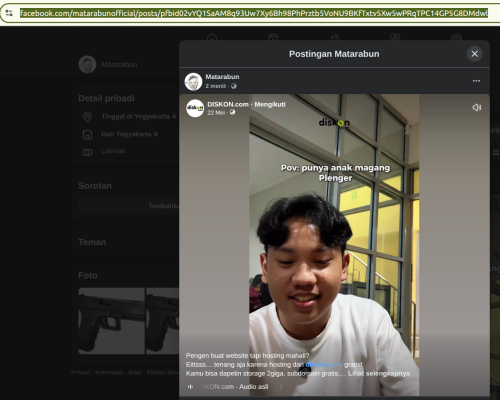Click Matarabun's avatar in the post header
Viewport: 500px width, 400px height.
[193, 82]
